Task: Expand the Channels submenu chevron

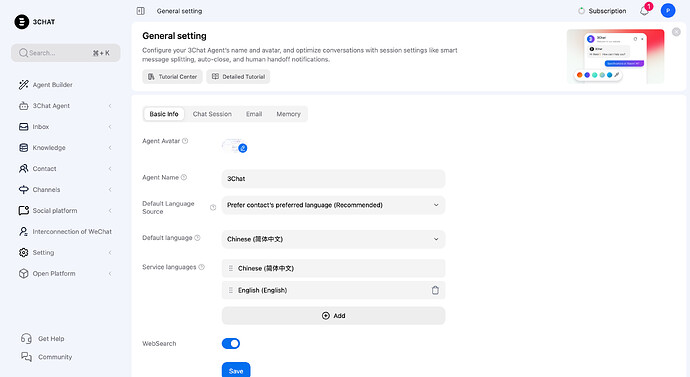Action: [x=110, y=190]
